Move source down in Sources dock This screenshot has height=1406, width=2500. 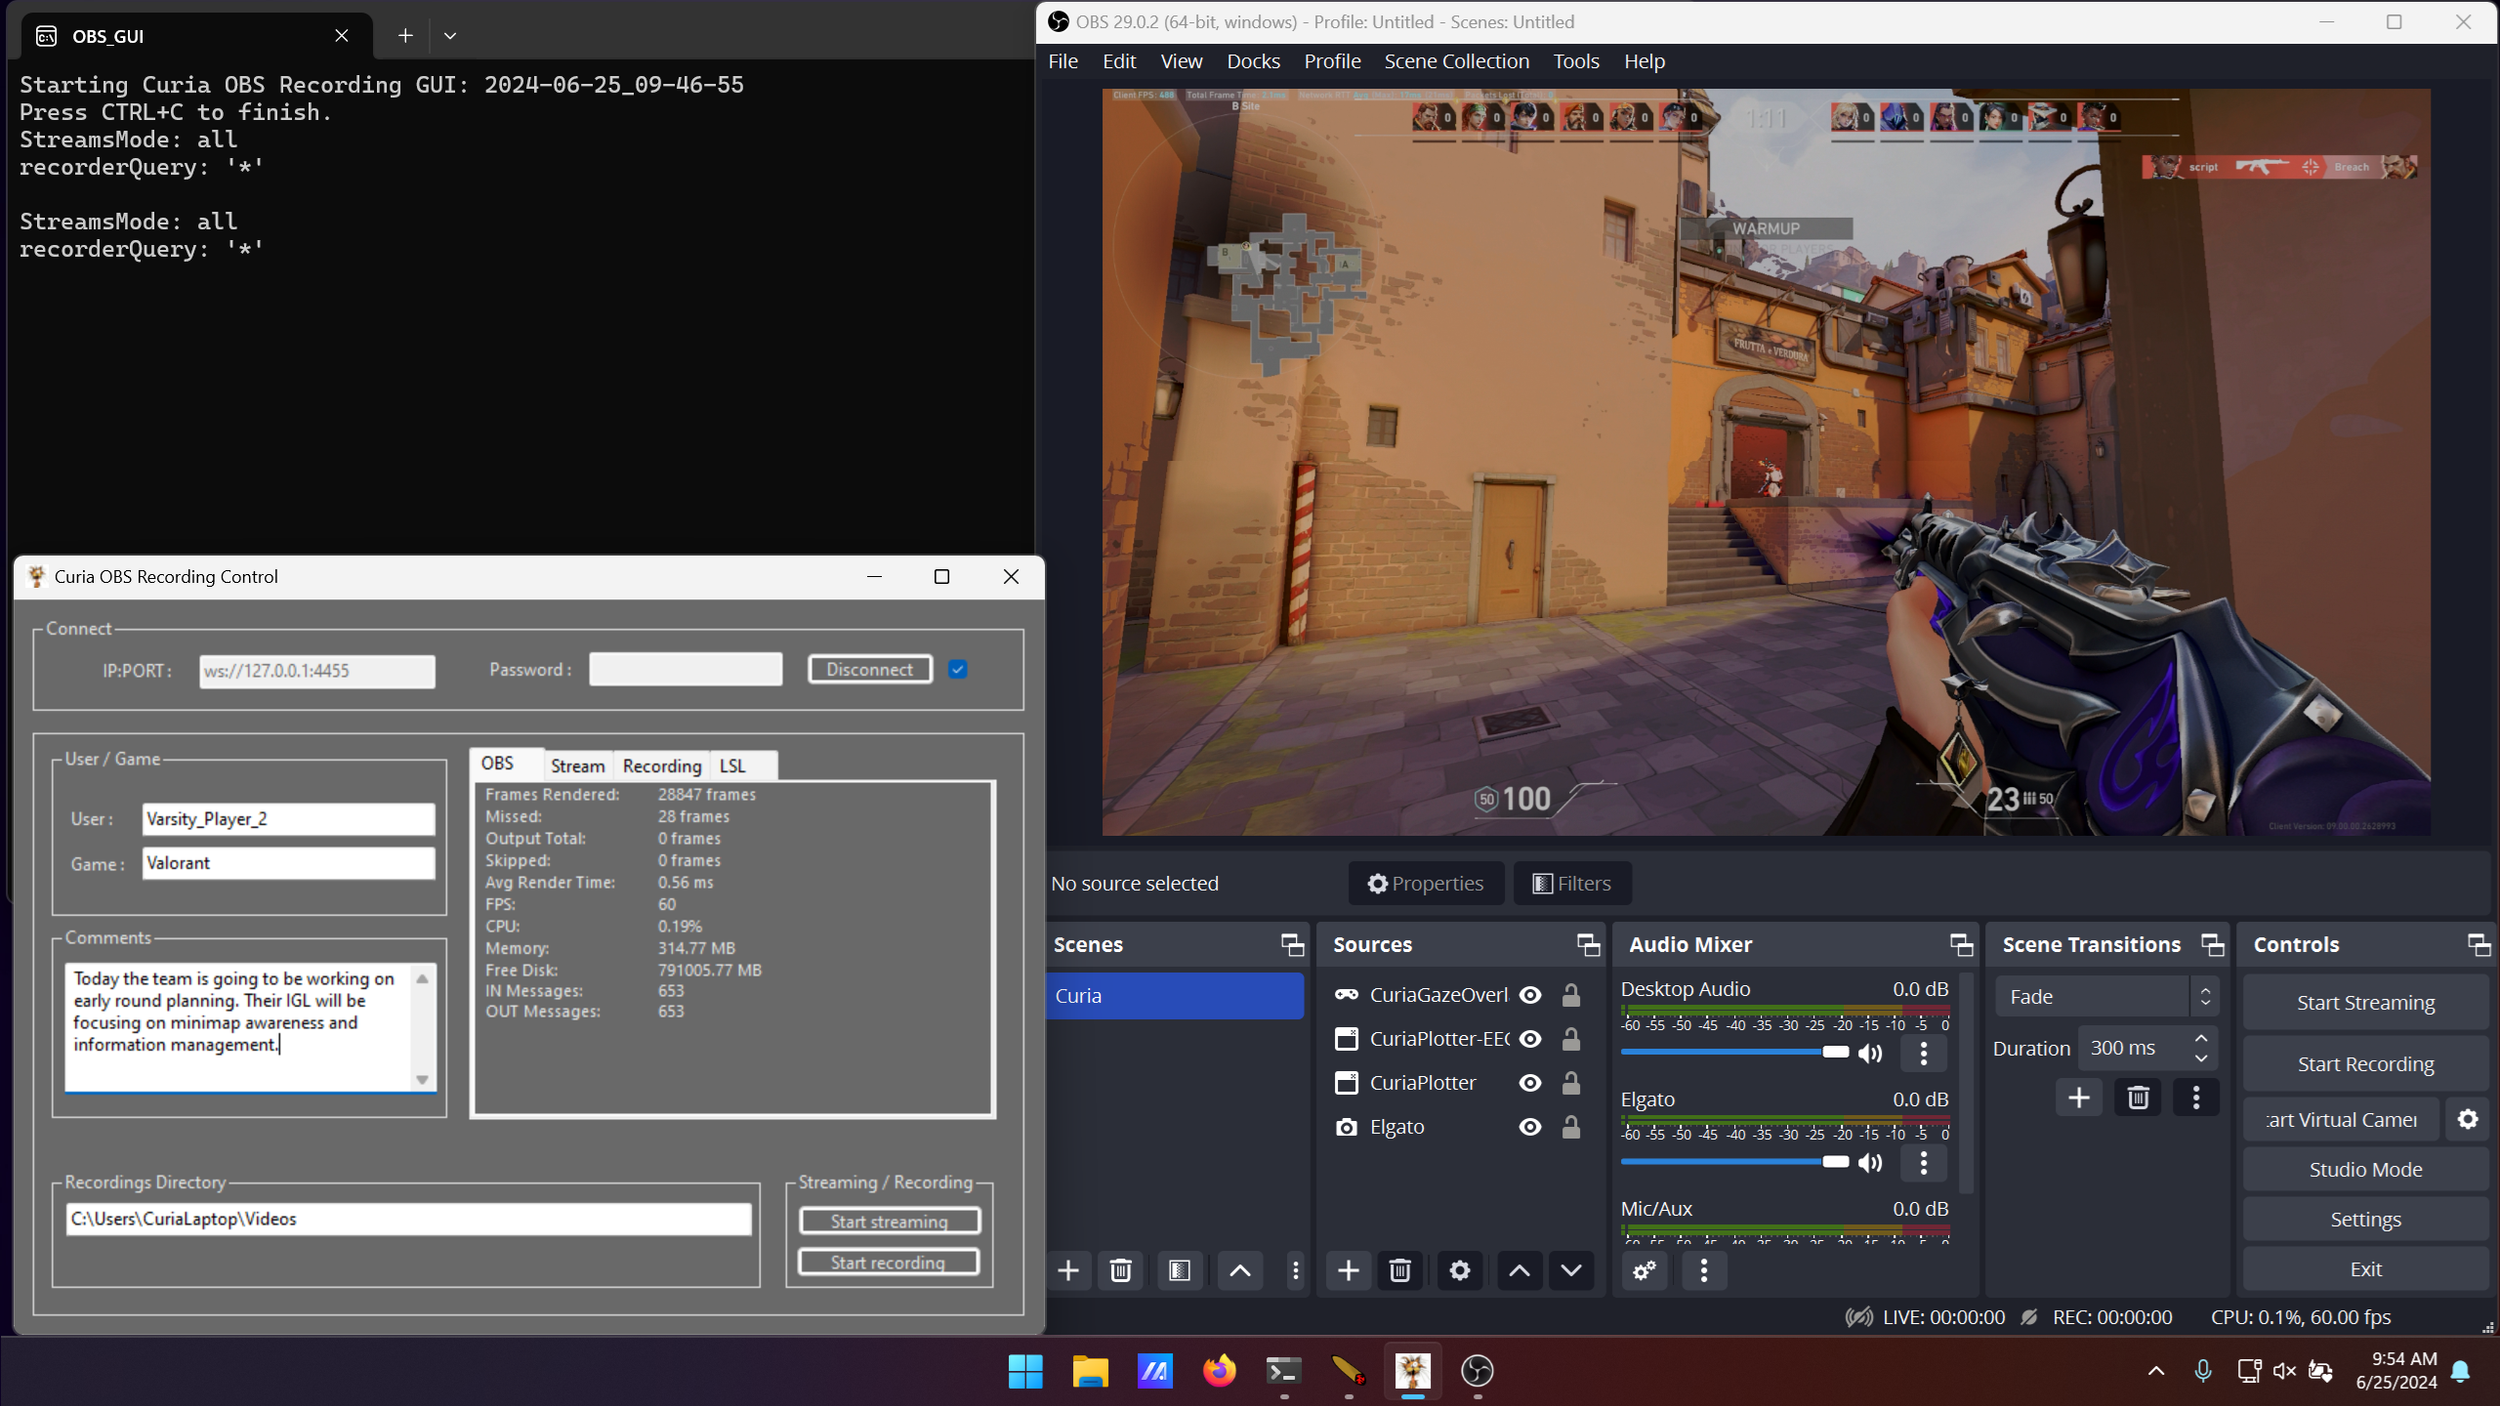coord(1571,1270)
